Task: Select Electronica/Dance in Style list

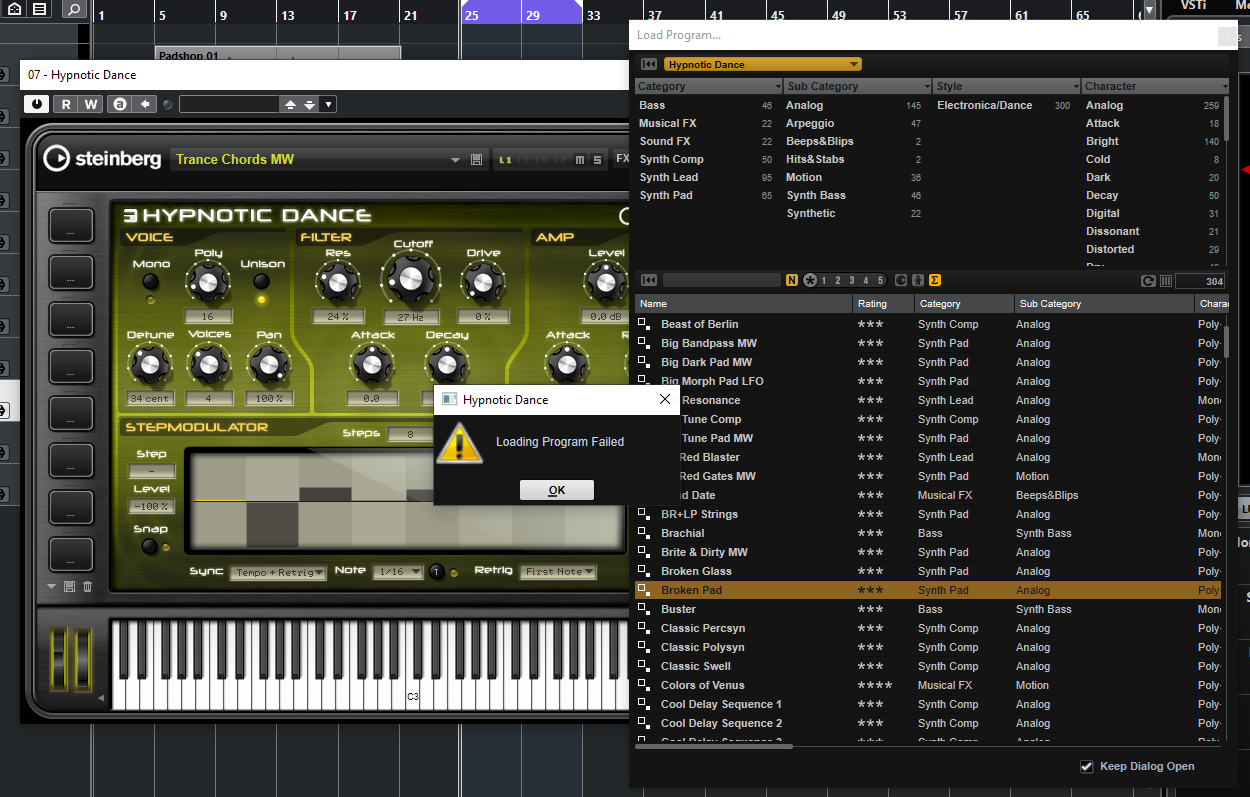Action: click(x=1004, y=105)
